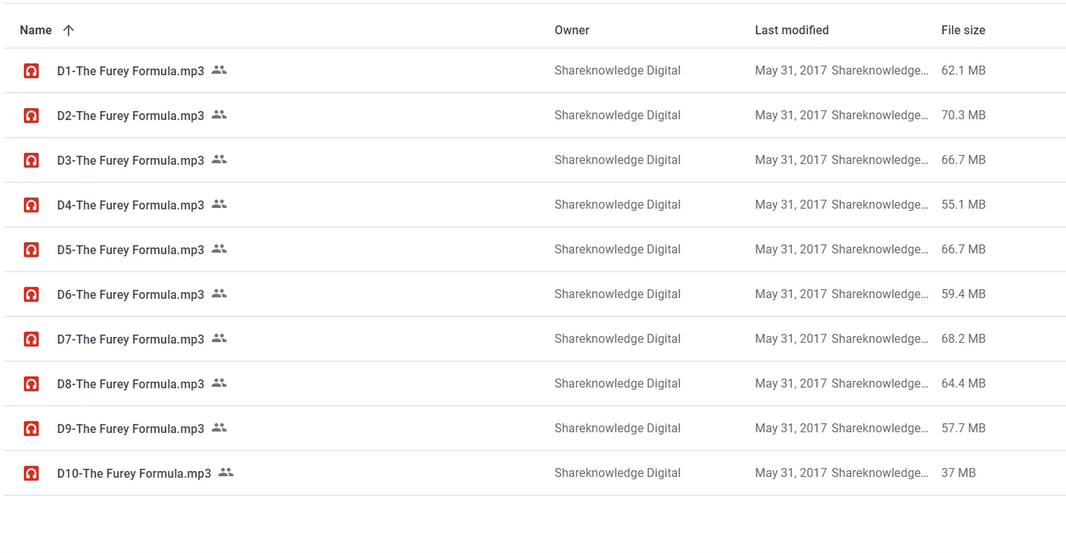Click the shared people icon next to D2 file

point(219,115)
